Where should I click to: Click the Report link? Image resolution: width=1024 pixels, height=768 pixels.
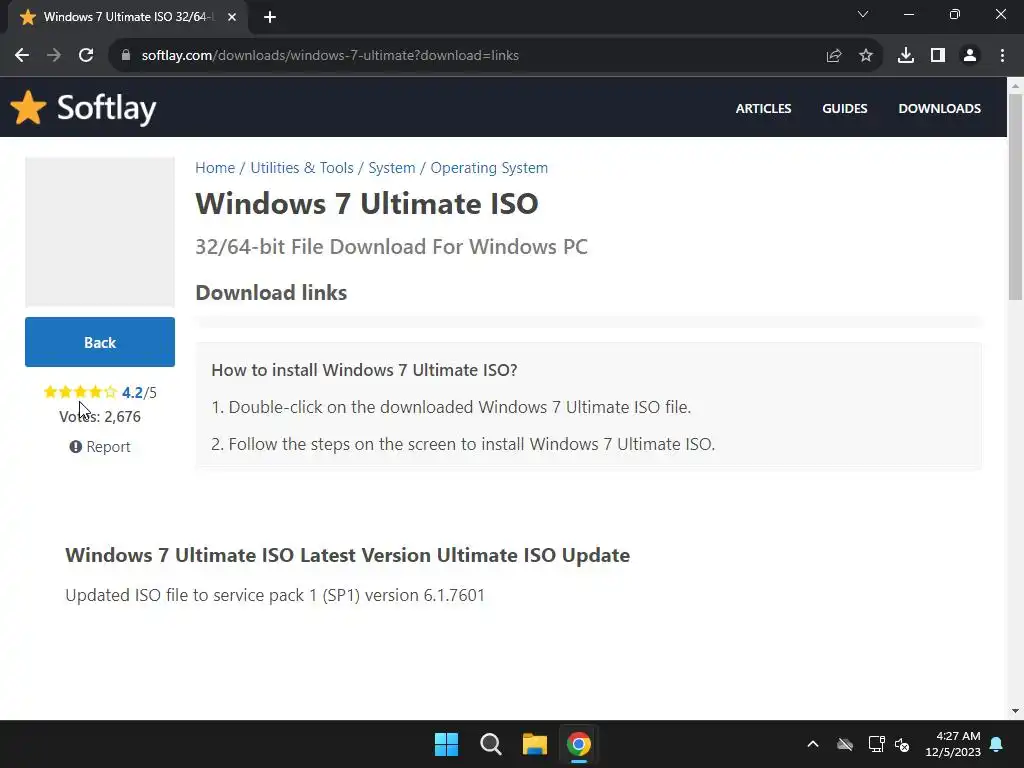coord(100,447)
